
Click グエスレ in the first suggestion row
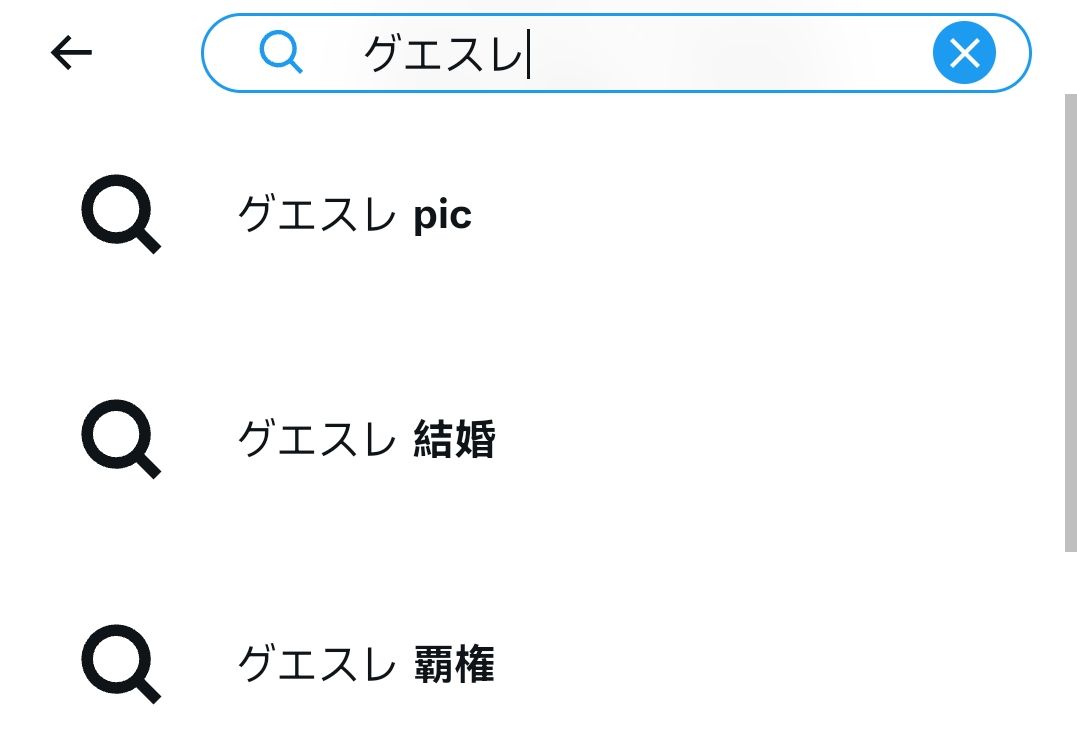click(316, 215)
